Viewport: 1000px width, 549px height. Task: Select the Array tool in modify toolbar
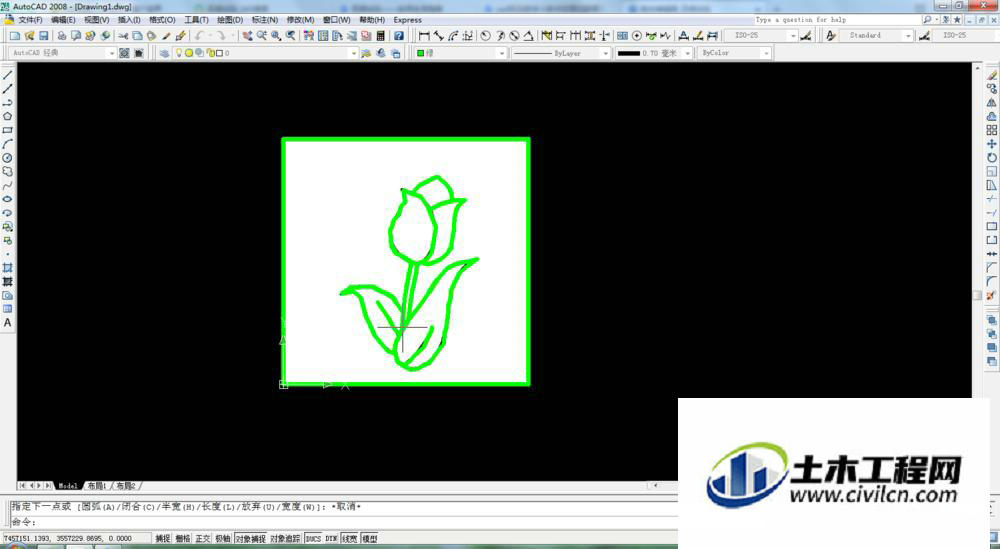(992, 130)
